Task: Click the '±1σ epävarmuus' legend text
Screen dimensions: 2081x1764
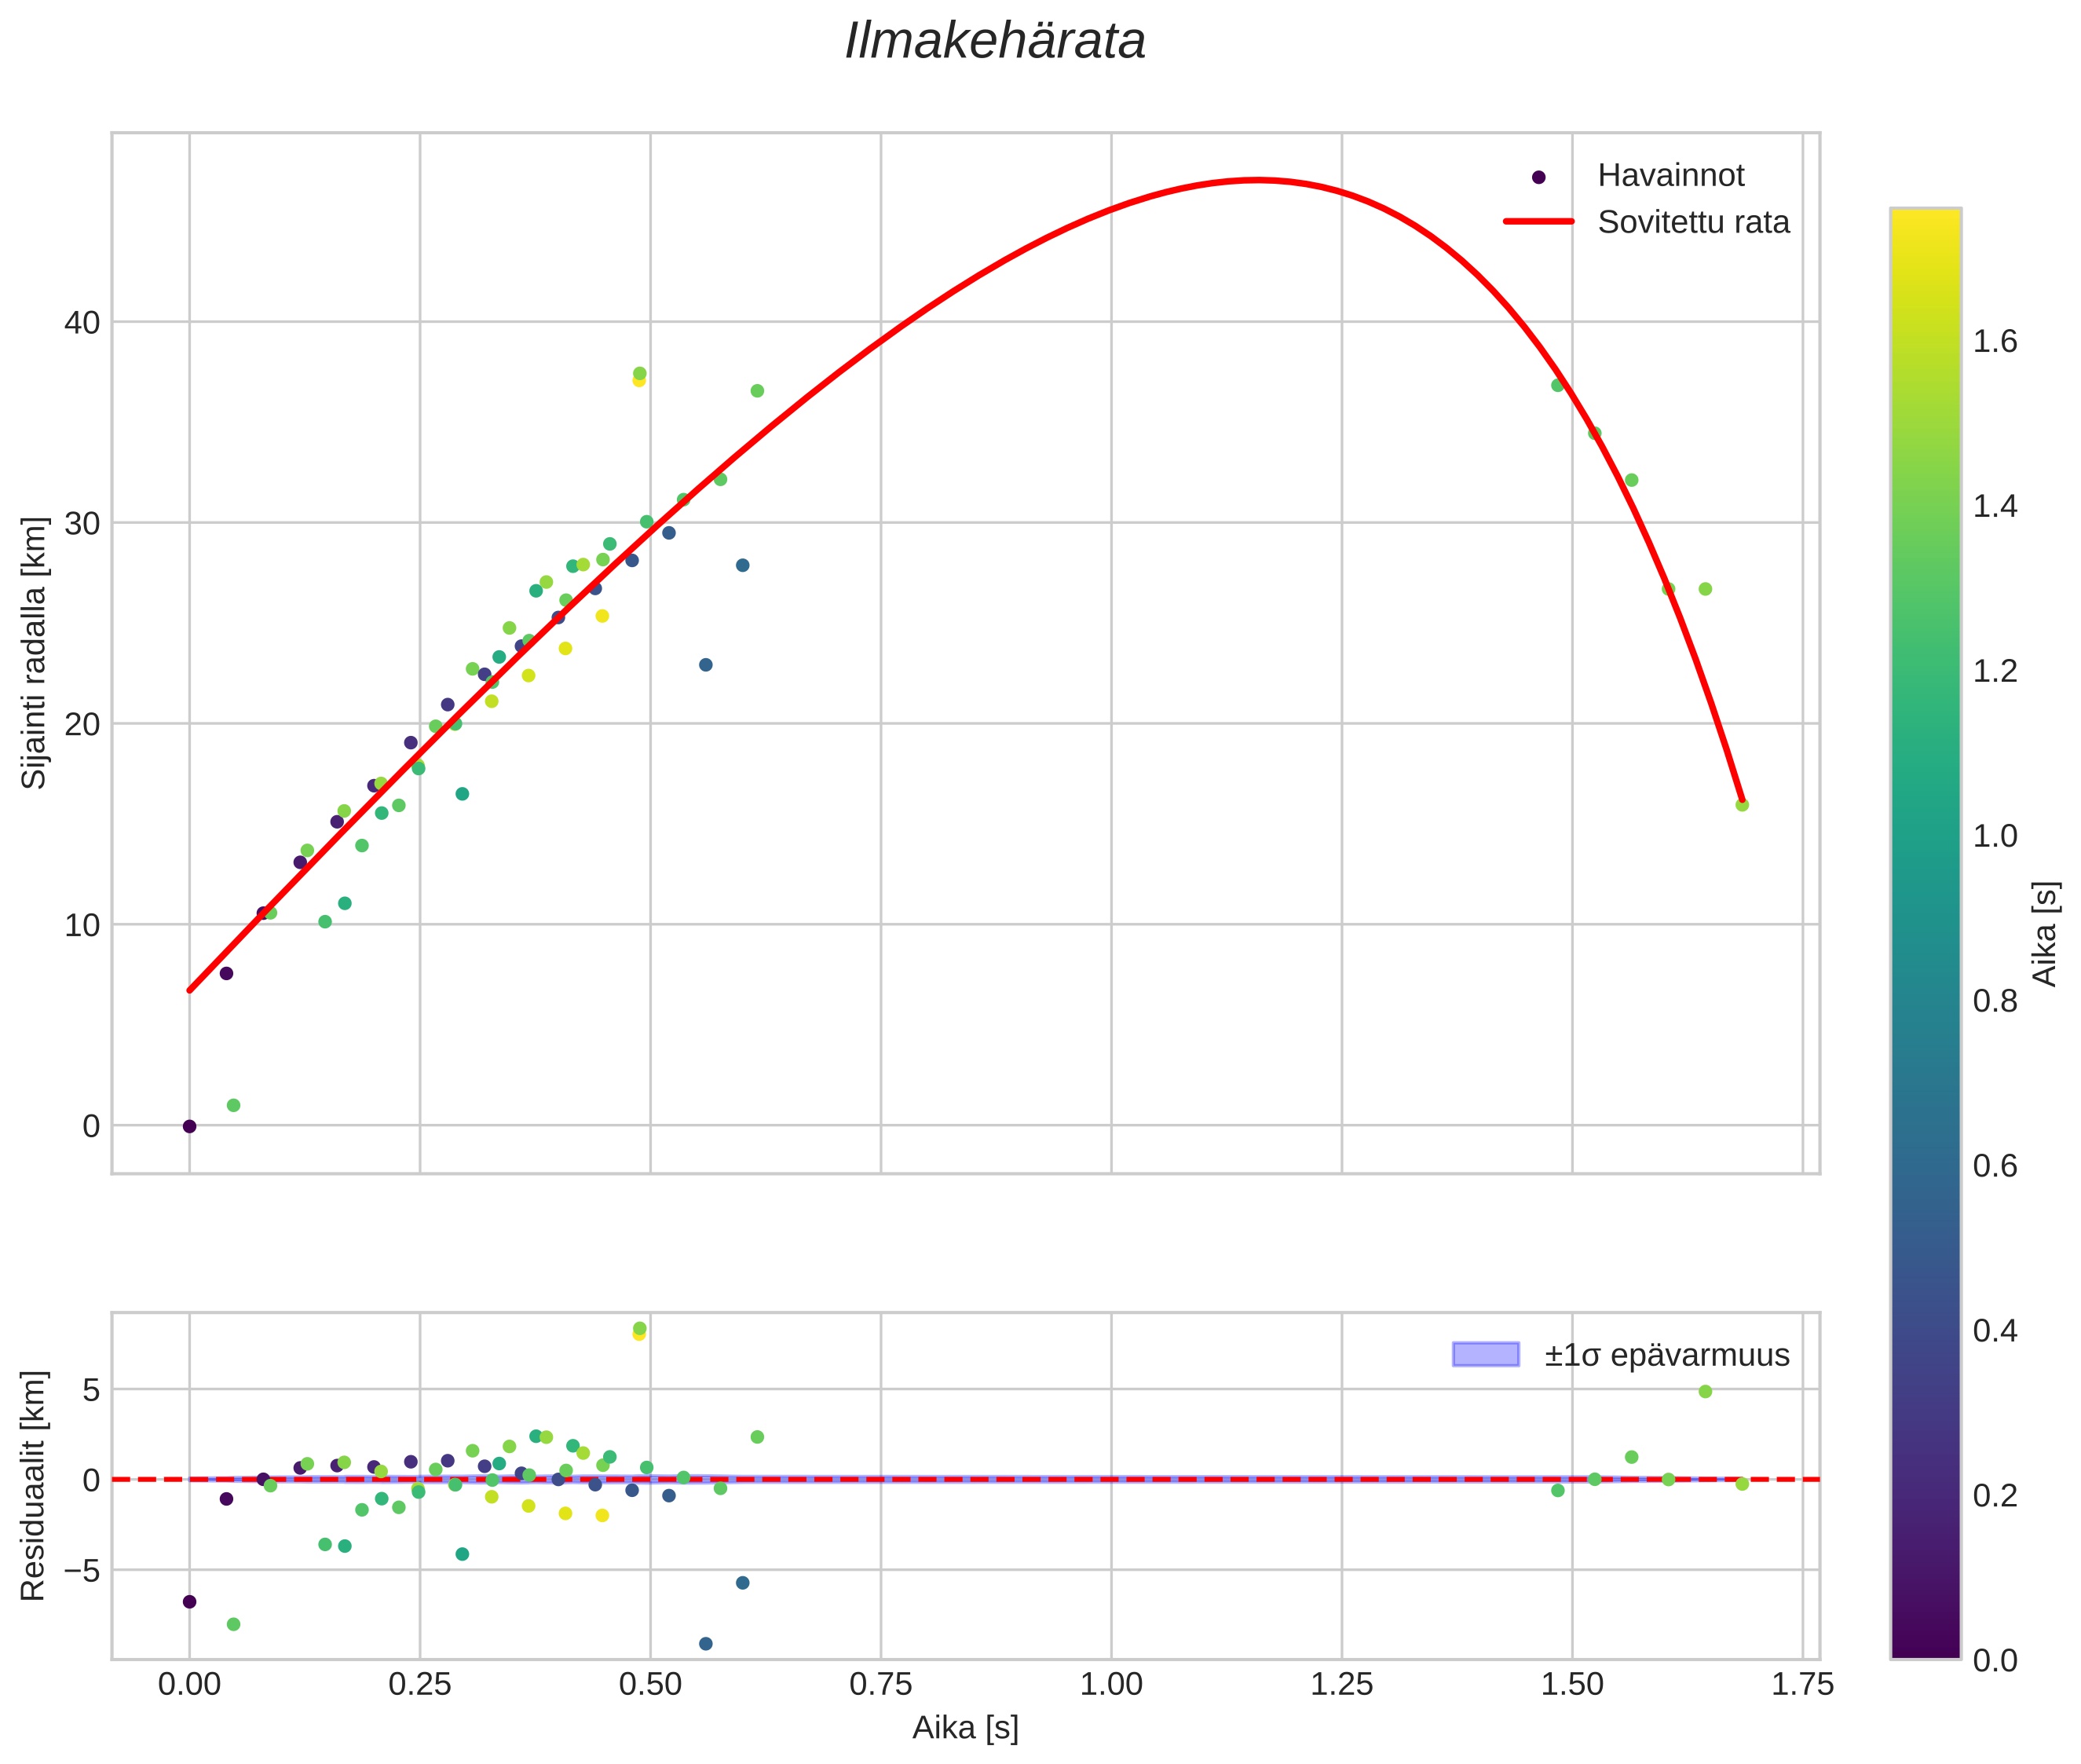Action: pyautogui.click(x=1666, y=1355)
